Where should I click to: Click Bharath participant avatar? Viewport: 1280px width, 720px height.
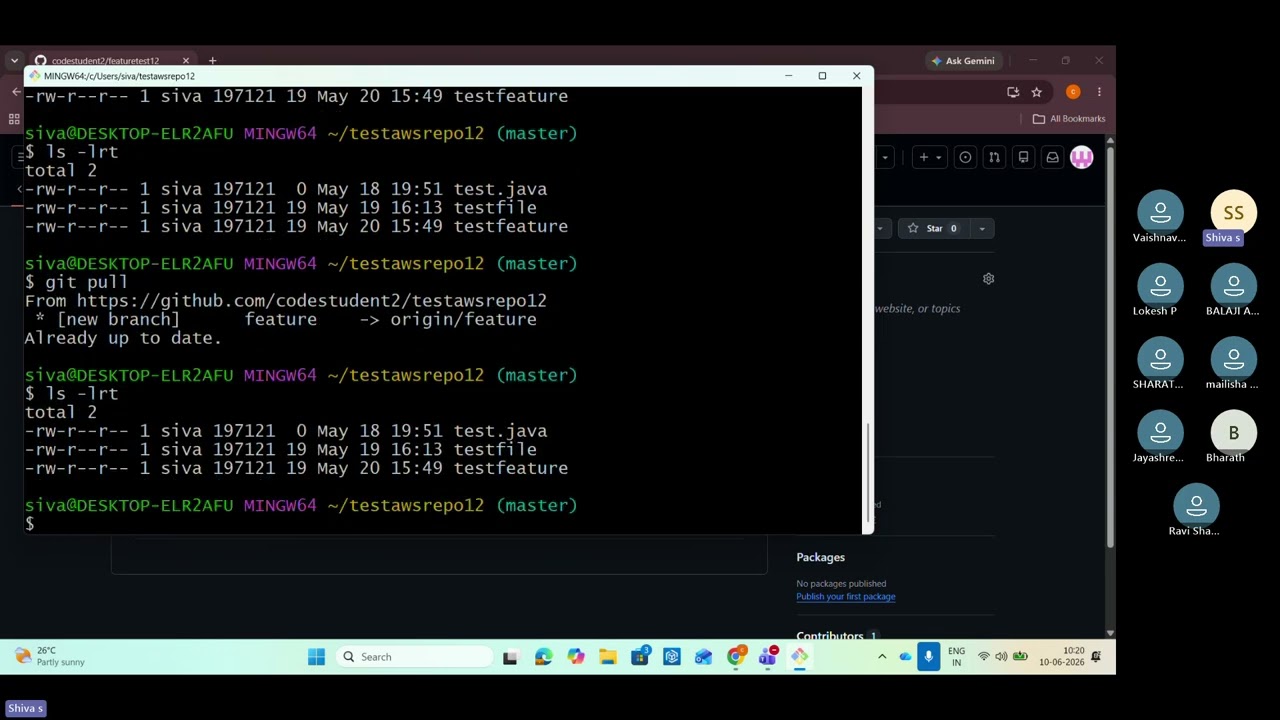[1233, 433]
